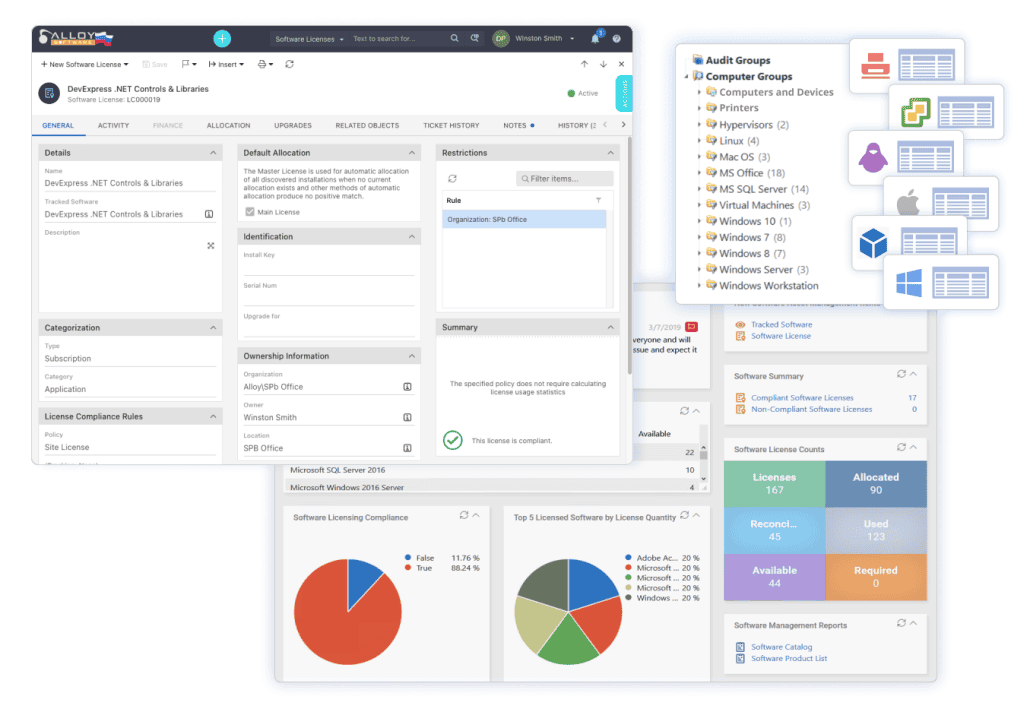The height and width of the screenshot is (712, 1030).
Task: Click the Windows icon beside the report thumbnail
Action: (x=908, y=281)
